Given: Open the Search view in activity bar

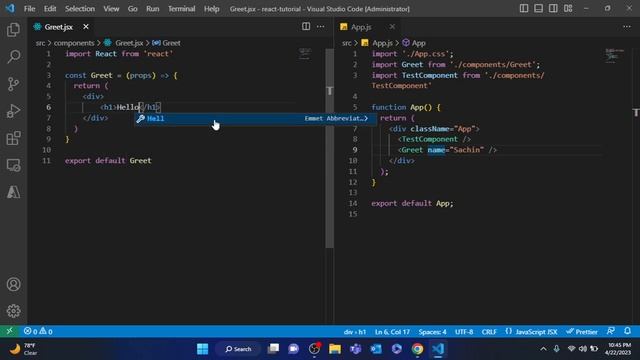Looking at the screenshot, I should point(13,57).
